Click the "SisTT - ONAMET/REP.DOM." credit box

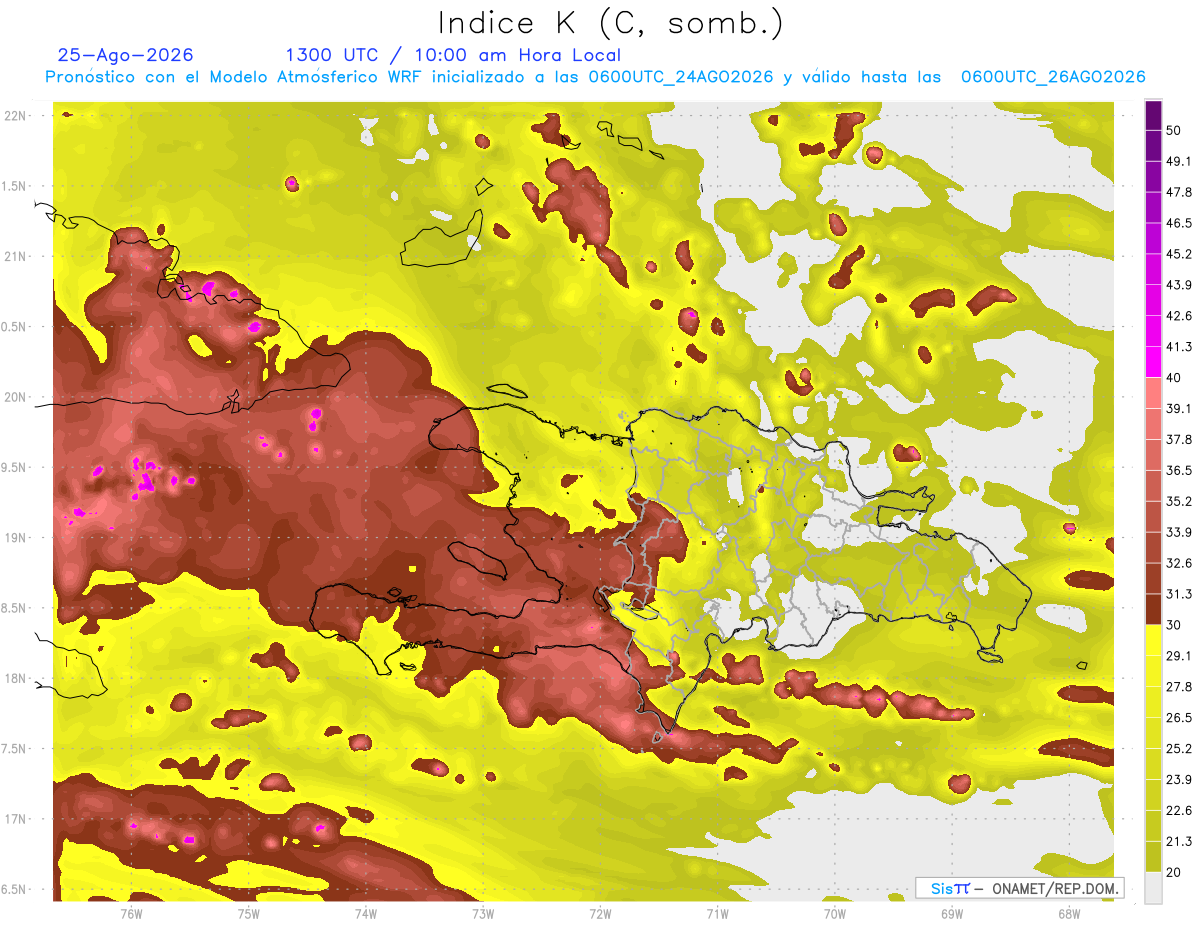pos(1019,888)
